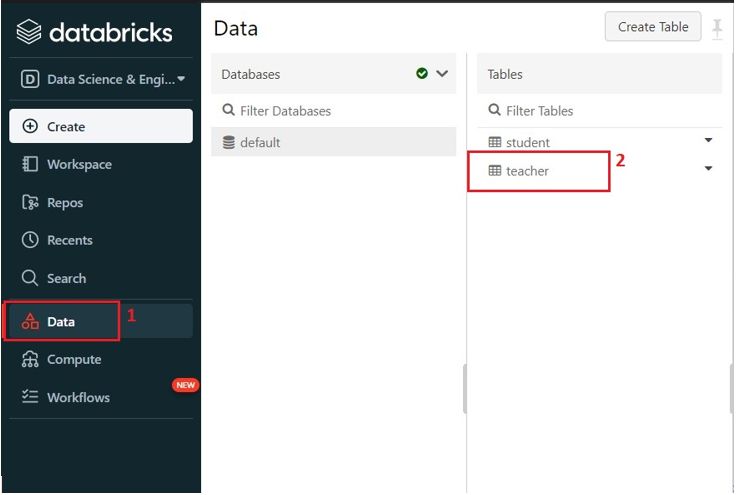The image size is (737, 495).
Task: Click the Data Science & Engineering persona icon
Action: click(x=30, y=79)
